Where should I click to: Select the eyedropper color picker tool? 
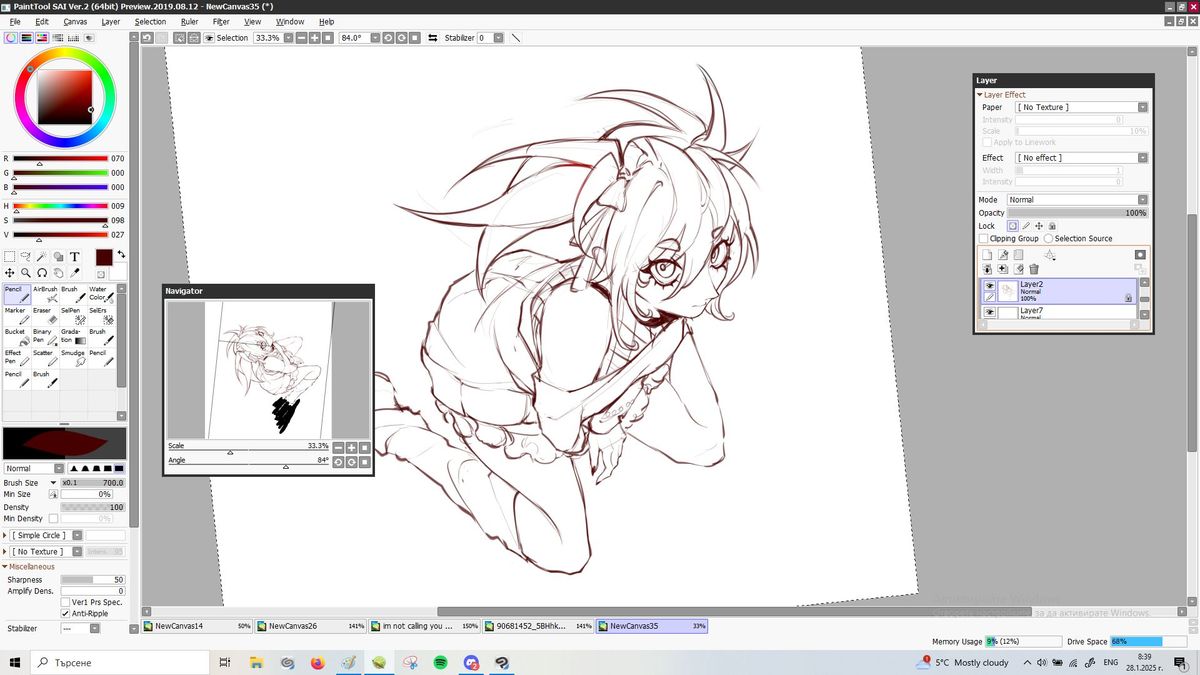[x=74, y=272]
